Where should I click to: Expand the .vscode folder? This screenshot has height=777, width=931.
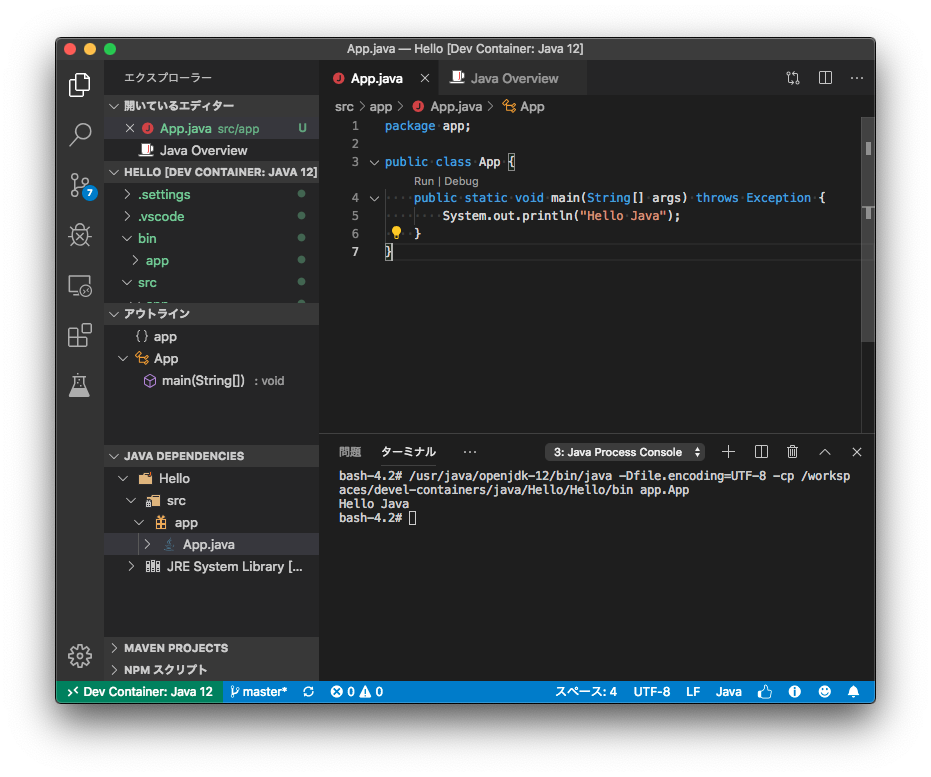coord(127,216)
